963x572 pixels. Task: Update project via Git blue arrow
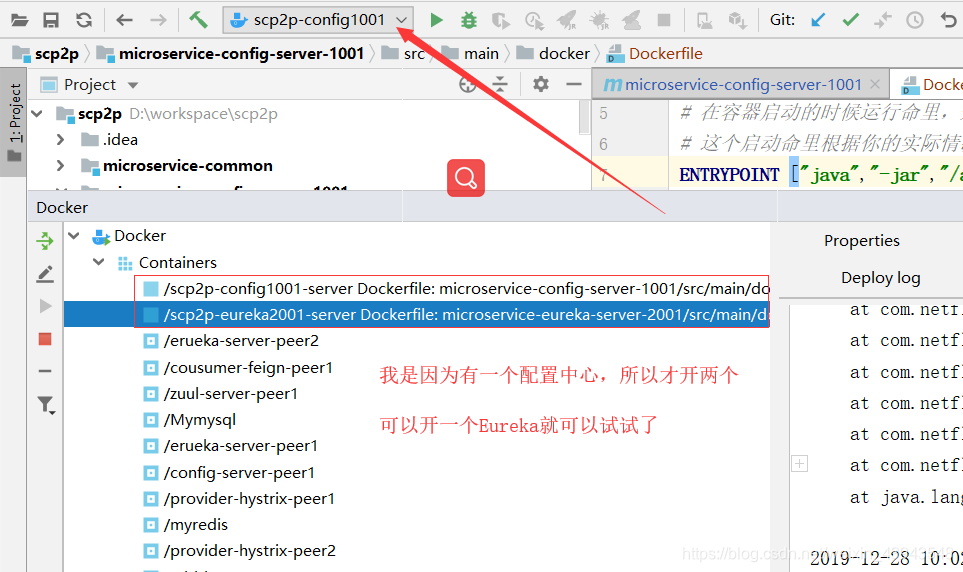[x=818, y=20]
